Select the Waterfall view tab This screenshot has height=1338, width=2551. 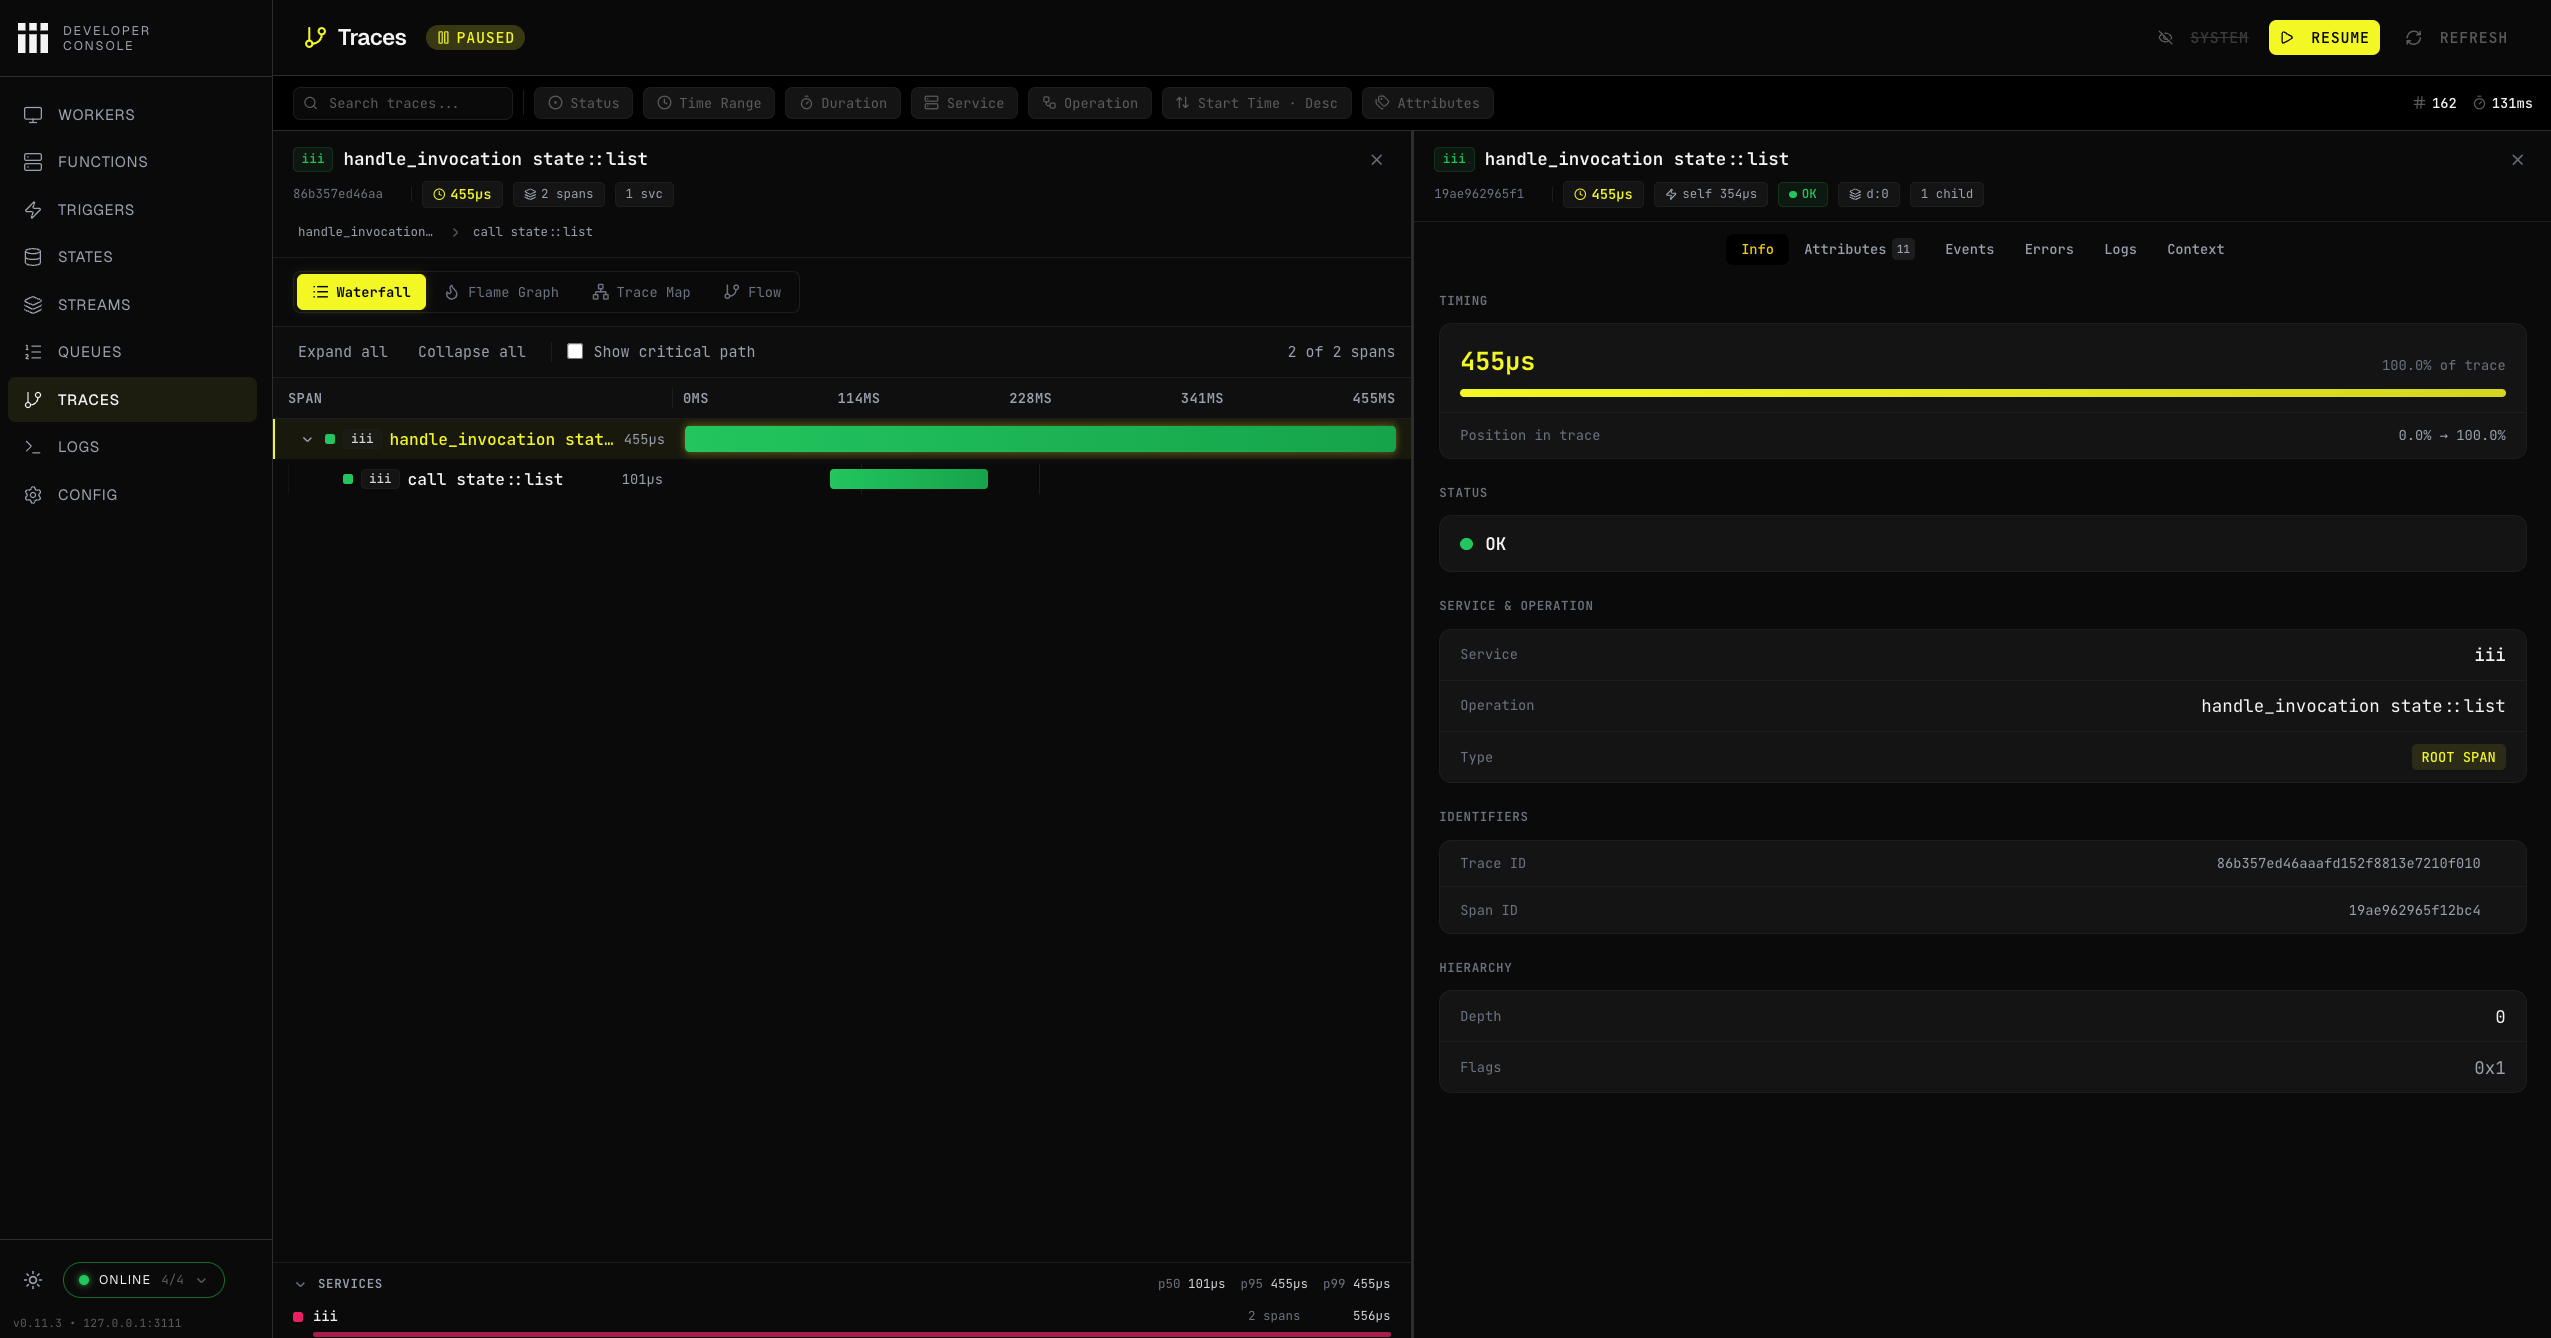[x=361, y=292]
